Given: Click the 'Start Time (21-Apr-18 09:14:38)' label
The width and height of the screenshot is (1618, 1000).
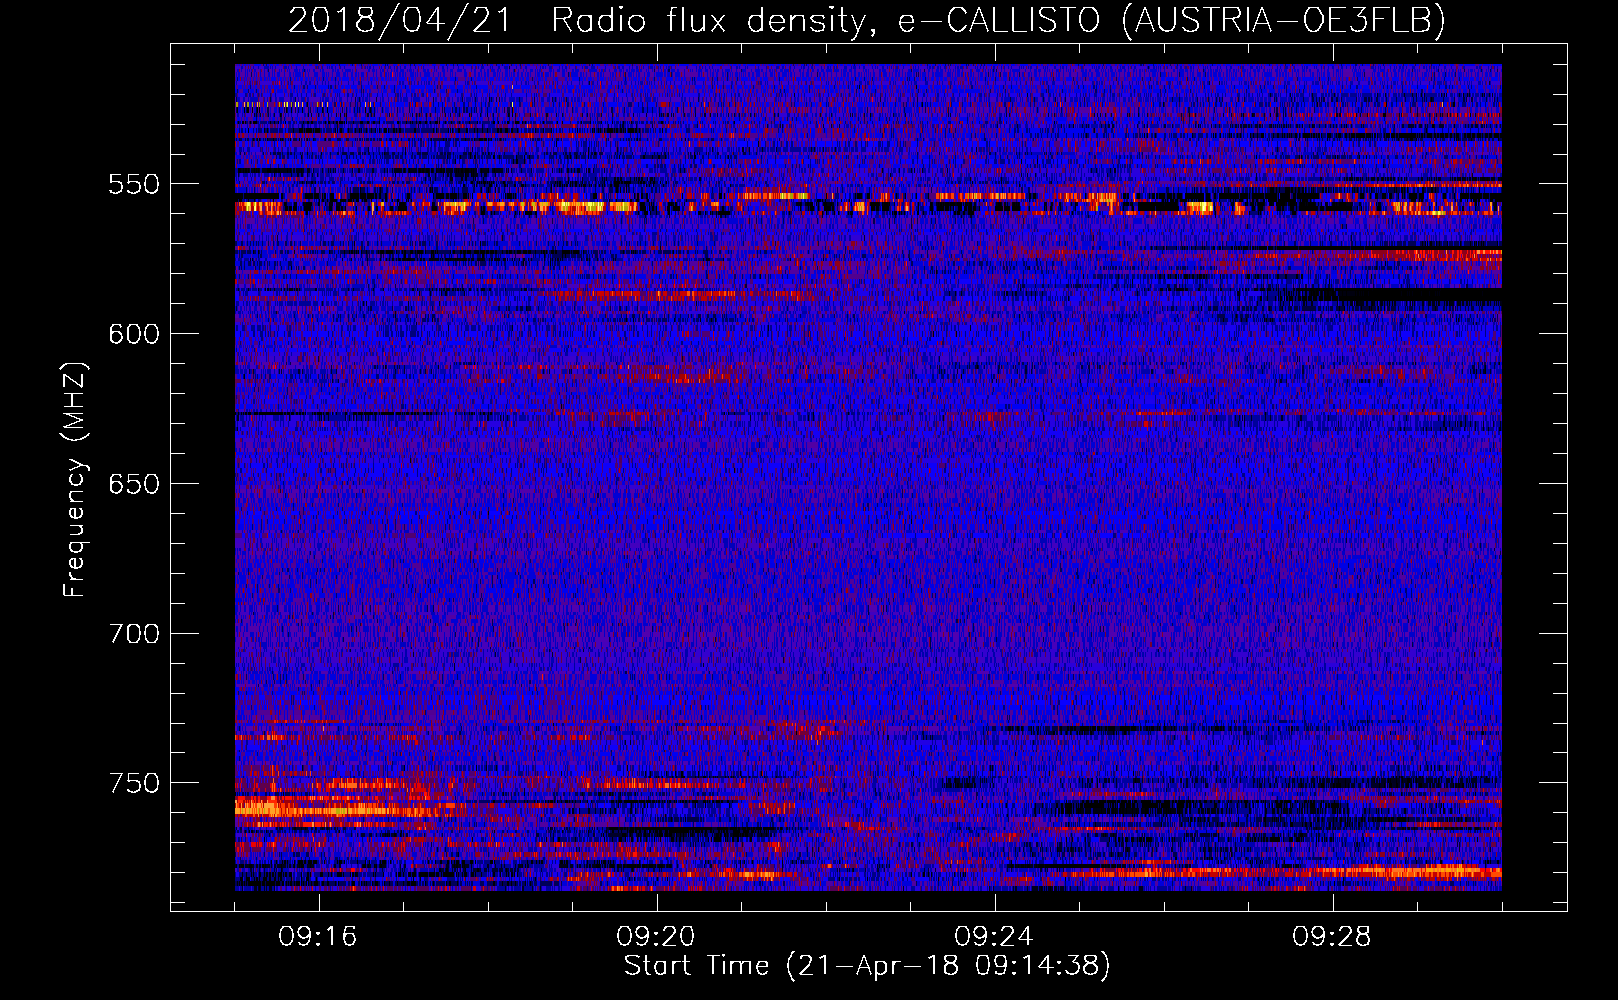Looking at the screenshot, I should (x=867, y=966).
